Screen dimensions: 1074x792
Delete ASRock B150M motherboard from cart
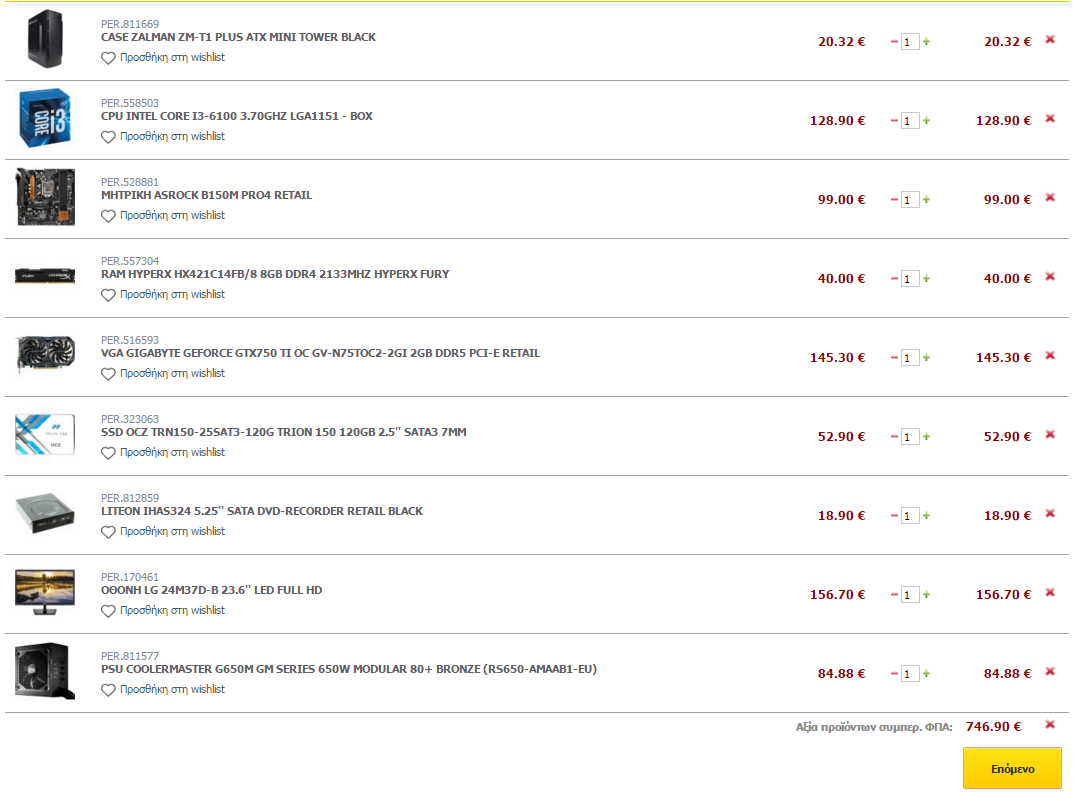1050,197
